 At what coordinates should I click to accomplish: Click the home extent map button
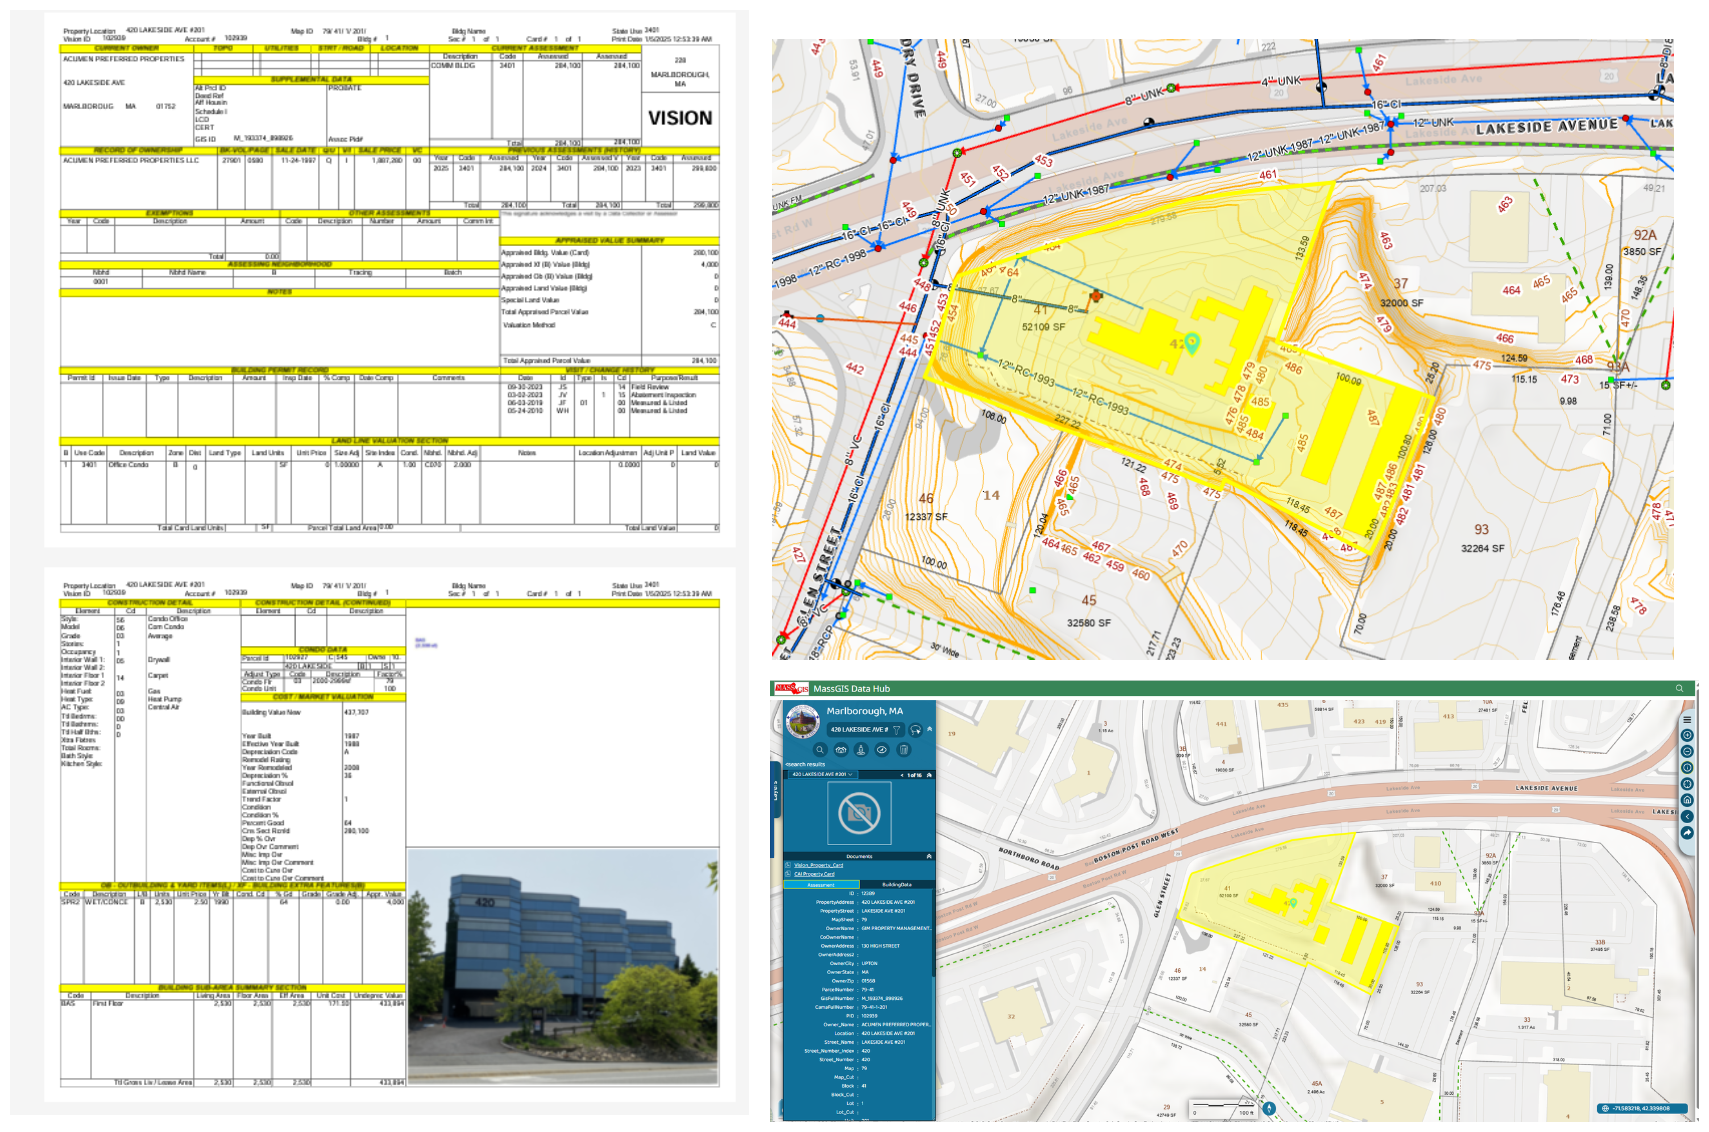1687,800
